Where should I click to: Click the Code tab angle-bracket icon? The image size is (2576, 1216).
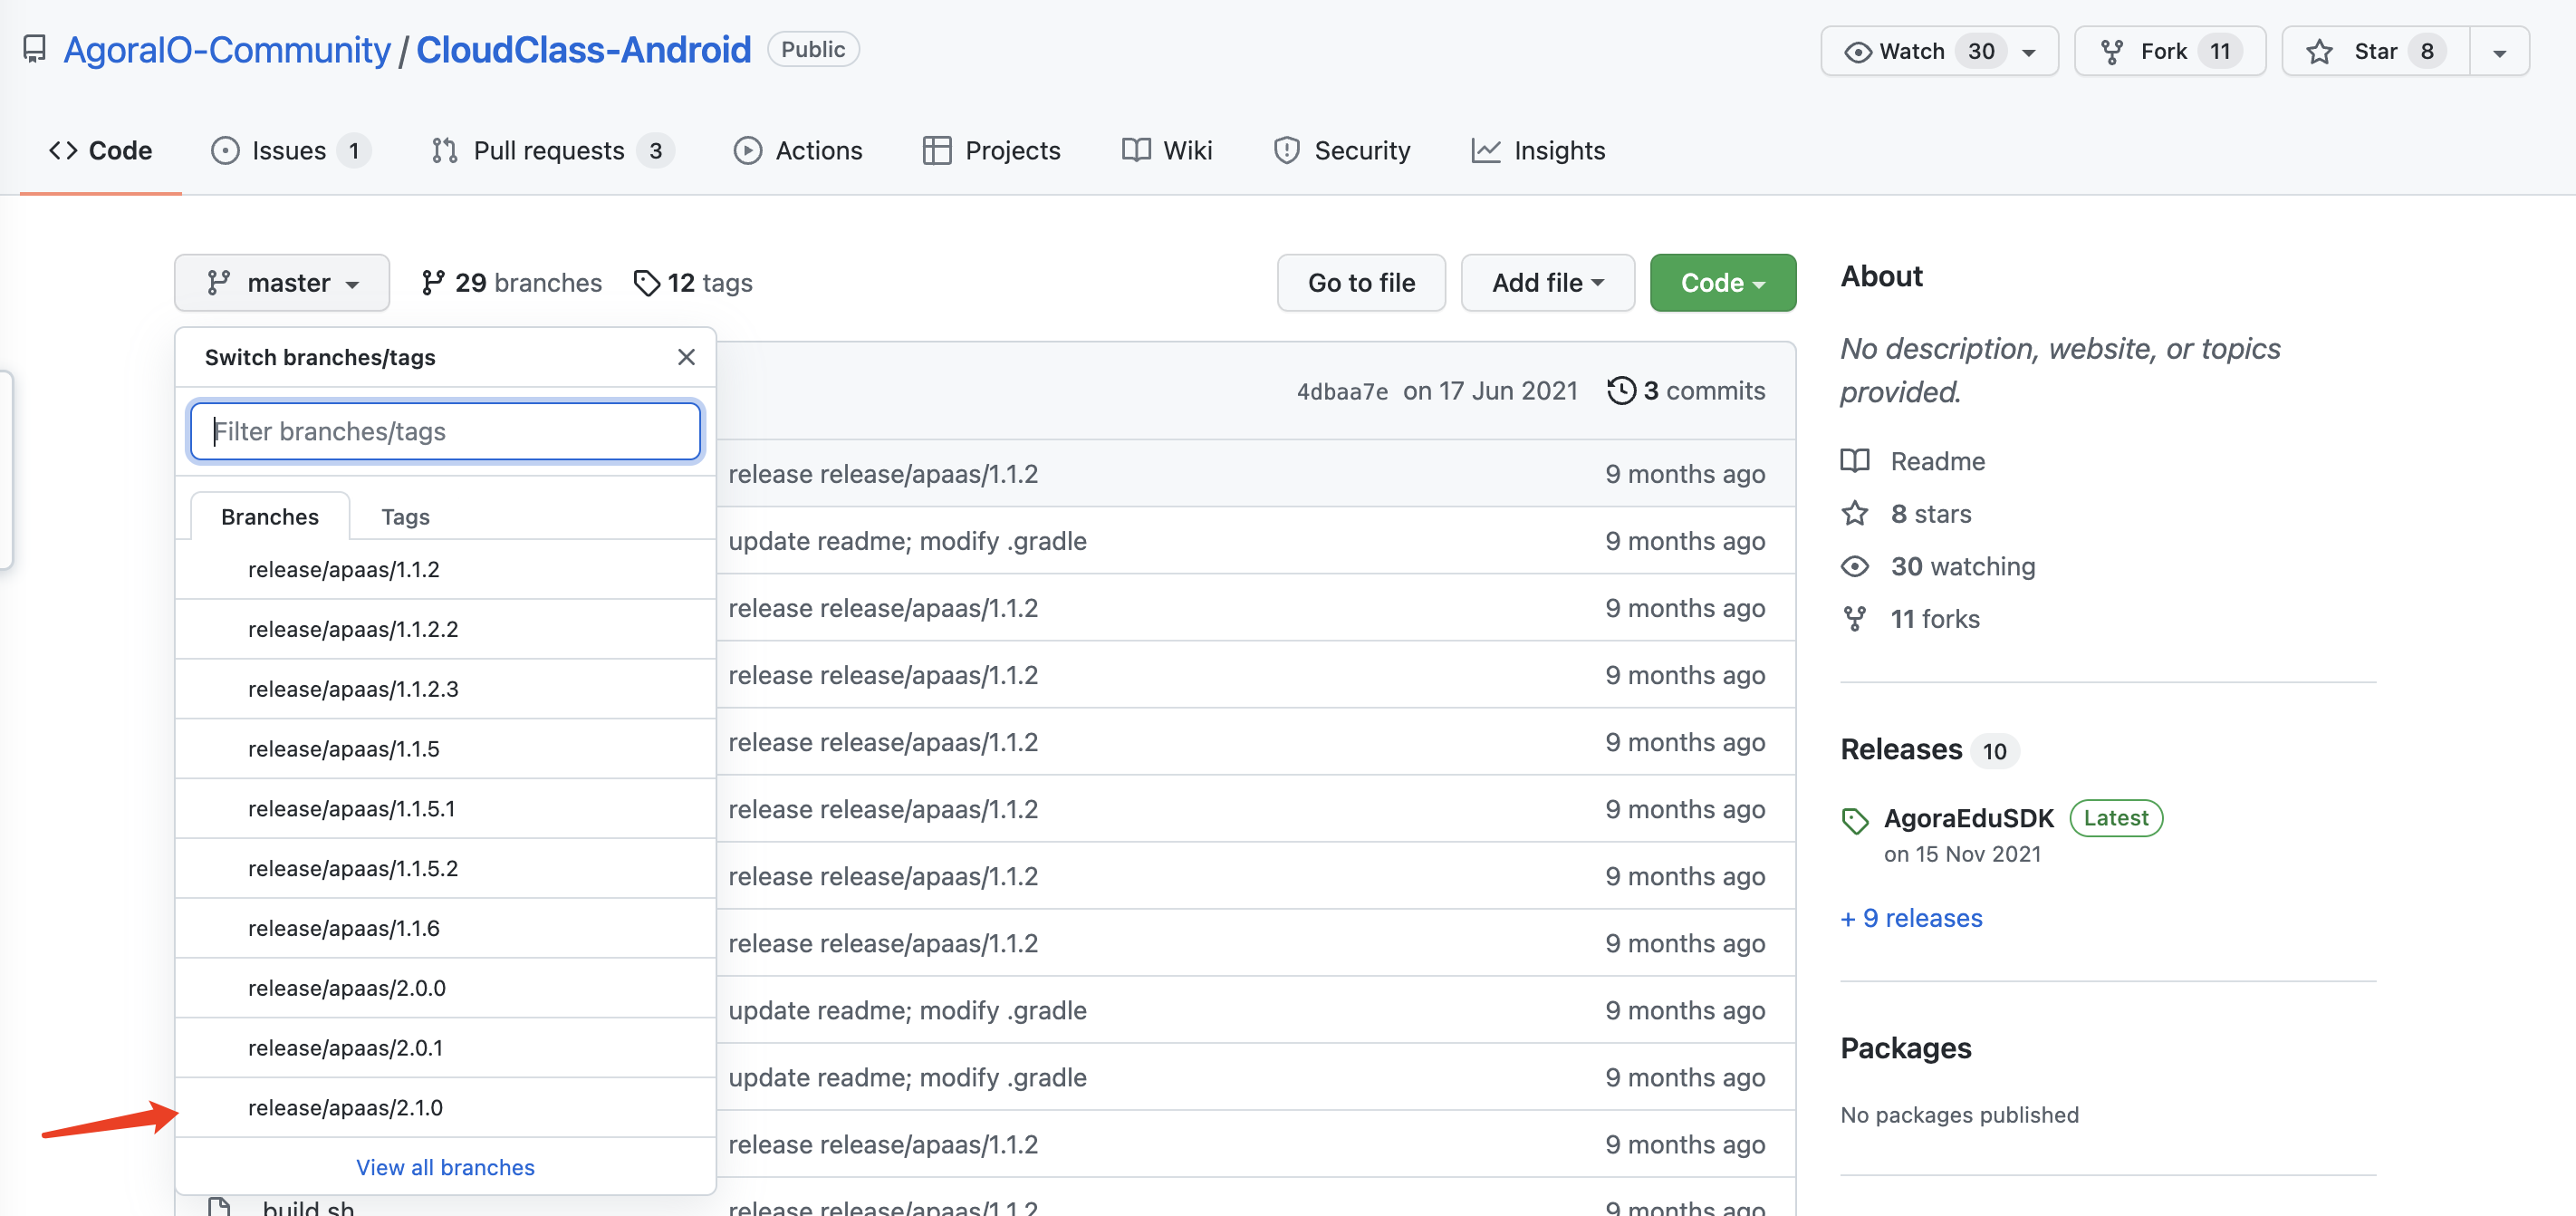[63, 151]
